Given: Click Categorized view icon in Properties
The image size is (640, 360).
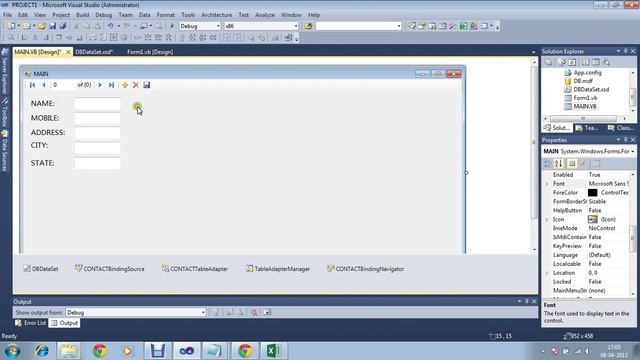Looking at the screenshot, I should (x=547, y=164).
